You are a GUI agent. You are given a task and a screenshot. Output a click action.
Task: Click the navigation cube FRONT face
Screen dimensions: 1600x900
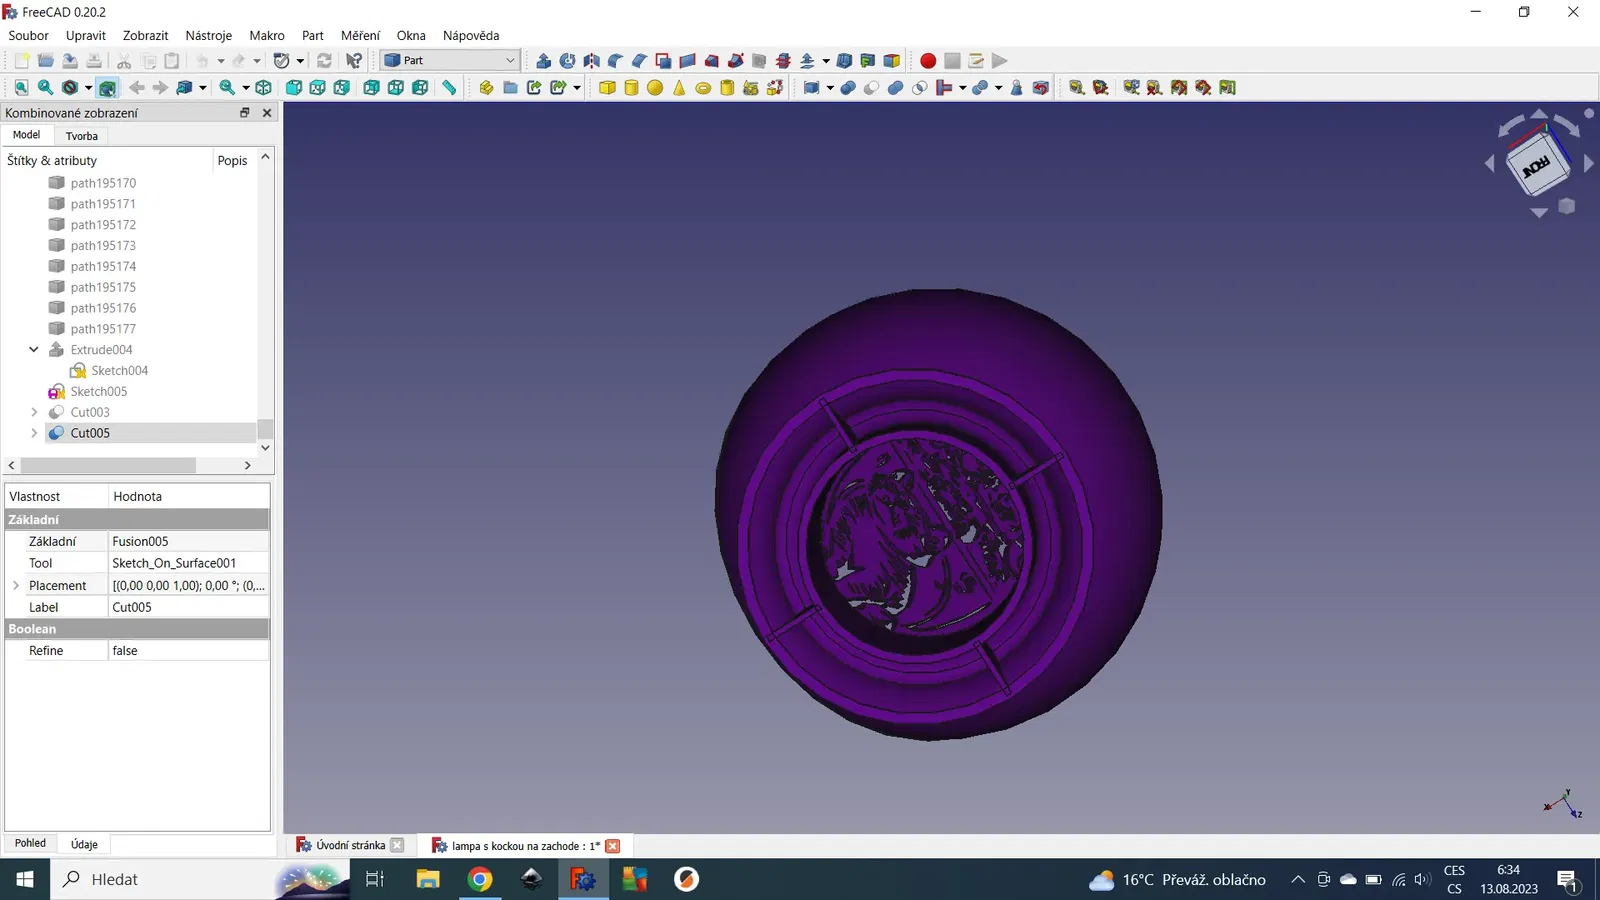[x=1537, y=166]
